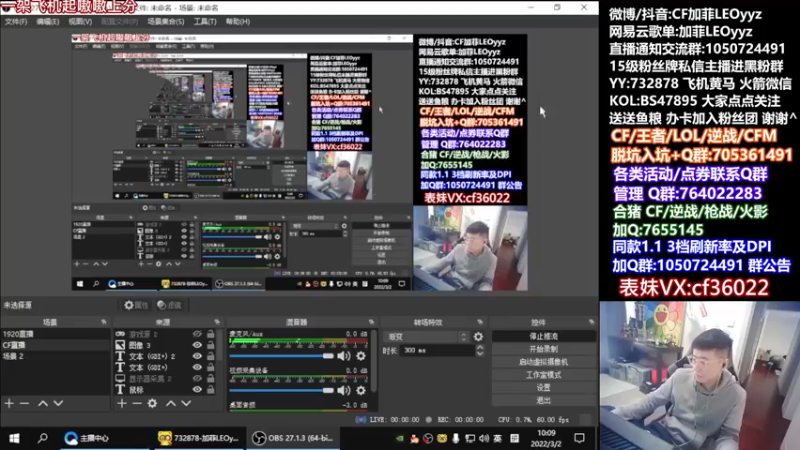Image resolution: width=800 pixels, height=450 pixels.
Task: Open the 帮助(H) menu
Action: [x=238, y=22]
